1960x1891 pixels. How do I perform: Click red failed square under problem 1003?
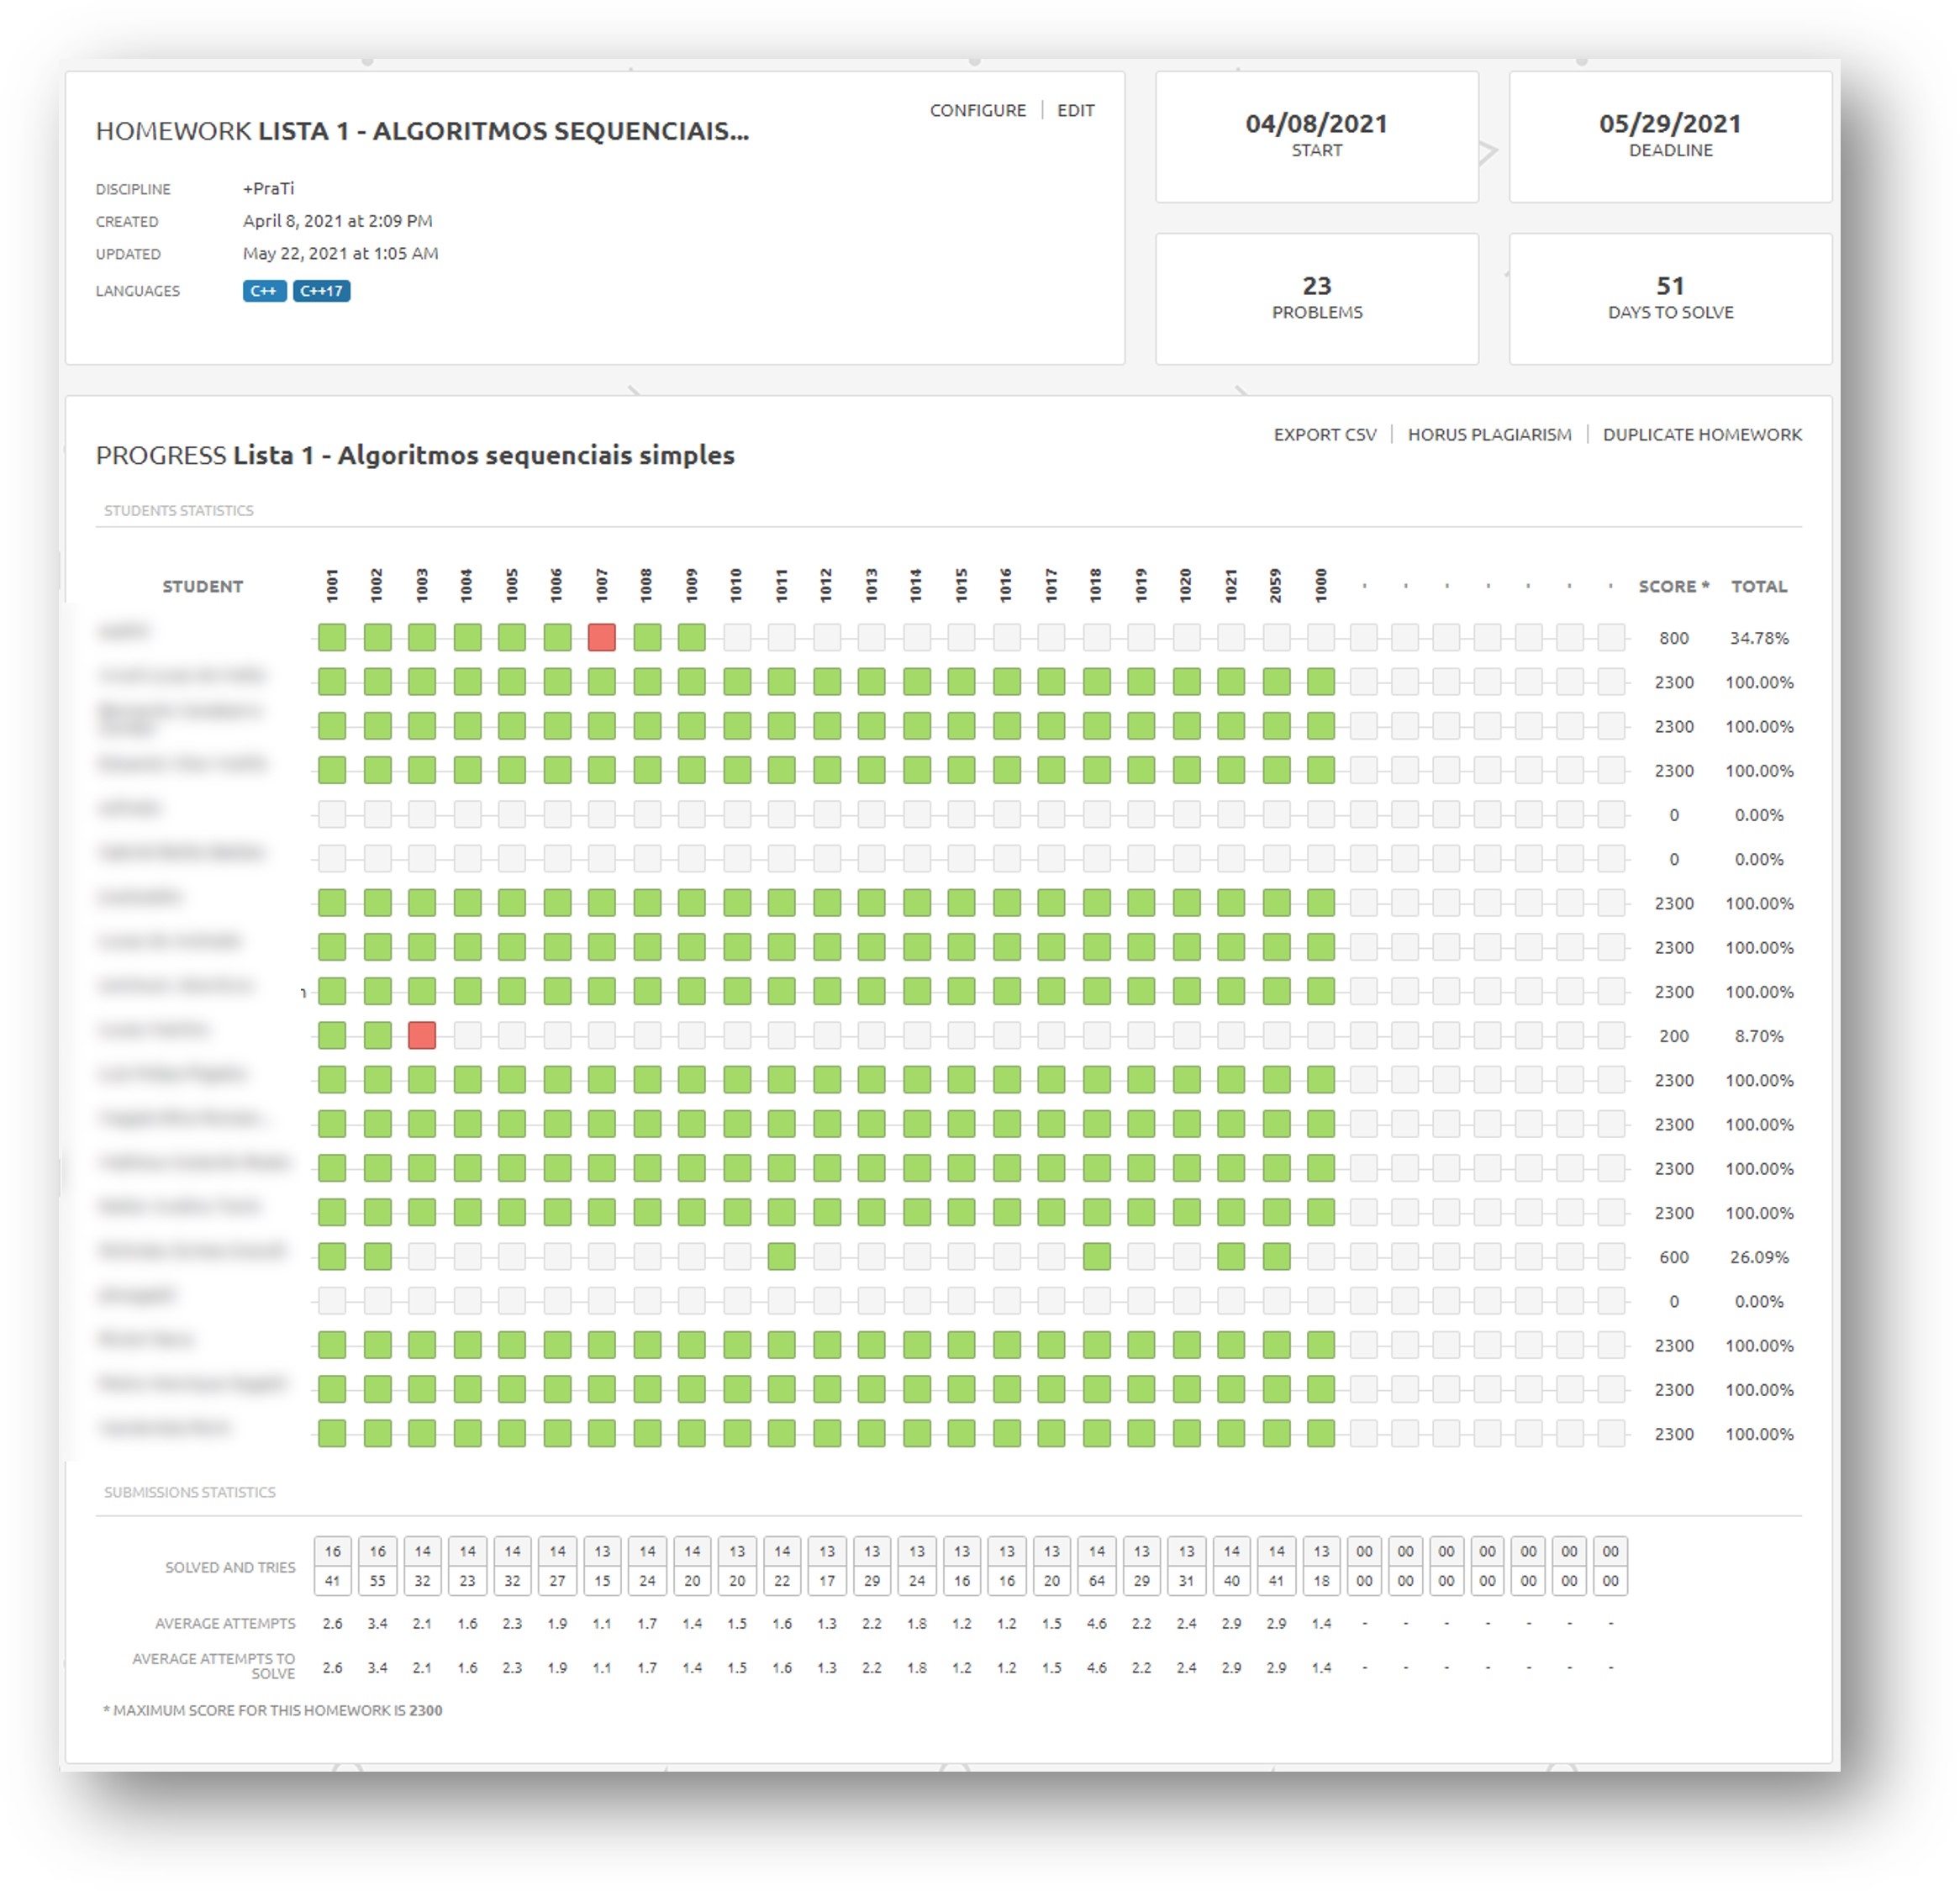point(422,1035)
